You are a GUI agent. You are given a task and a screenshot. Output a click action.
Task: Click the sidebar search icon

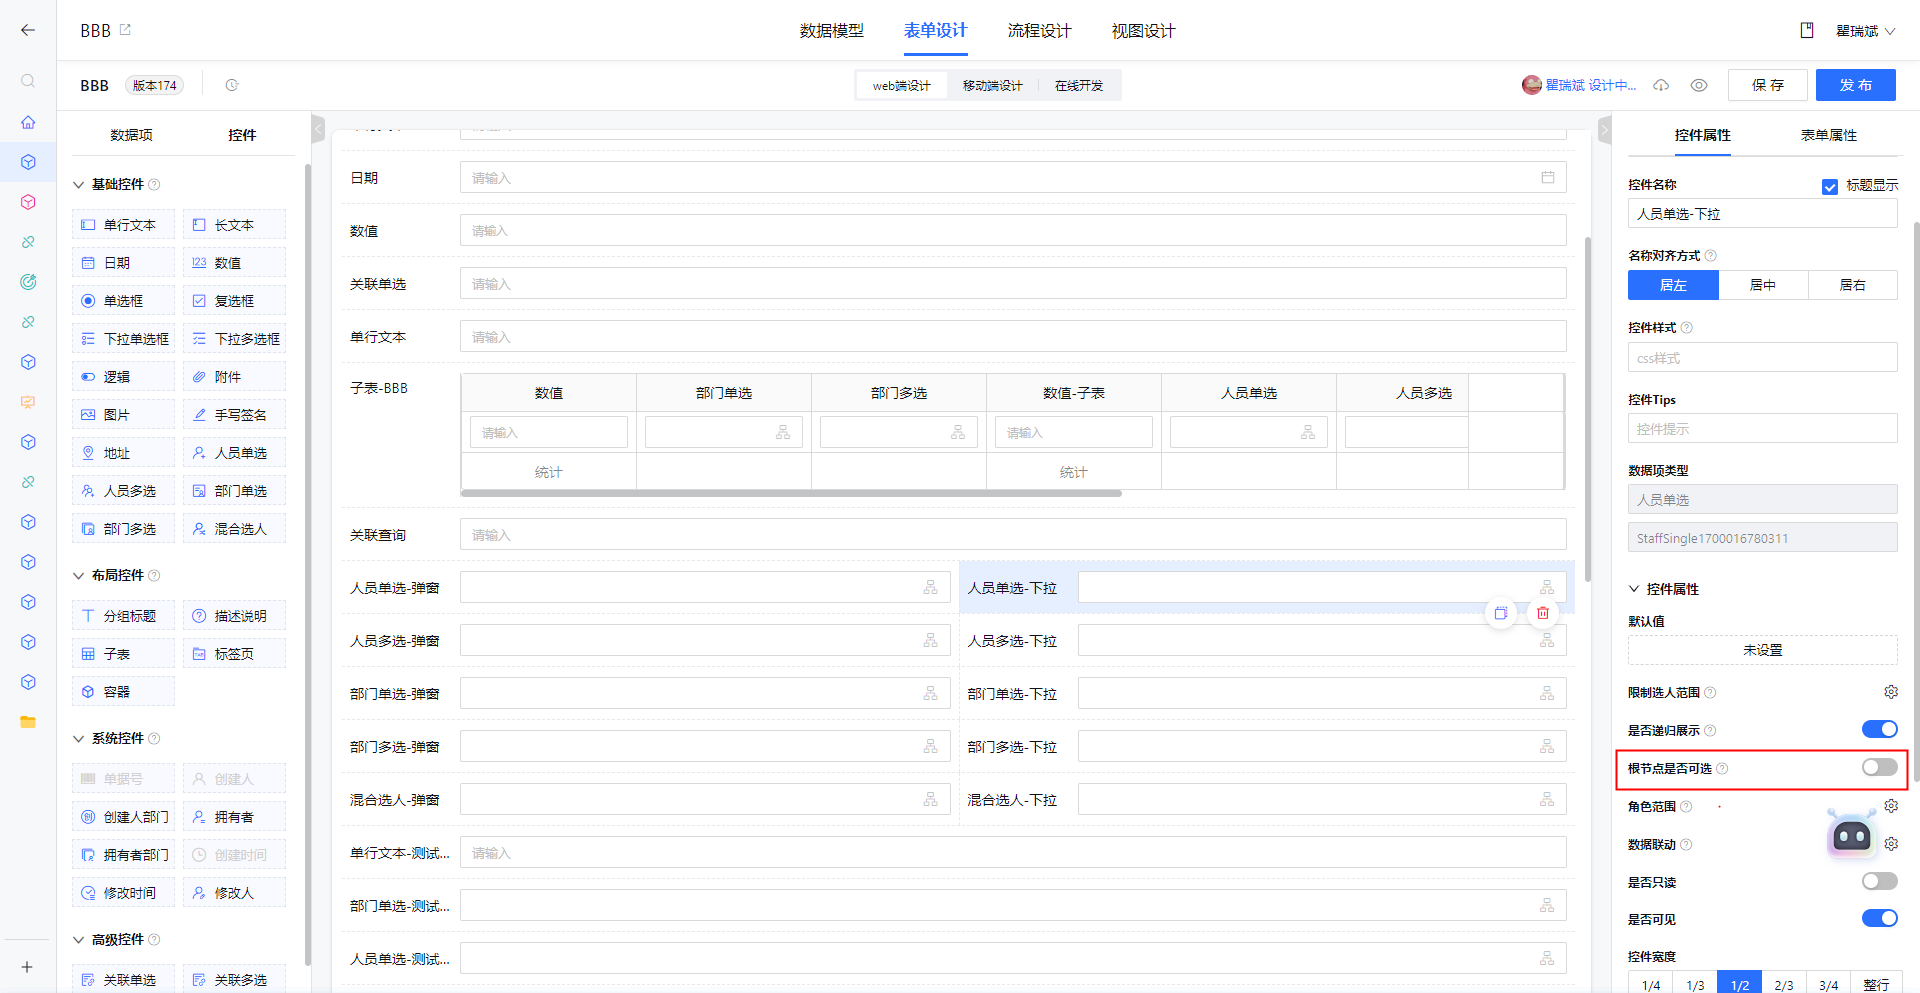tap(28, 81)
